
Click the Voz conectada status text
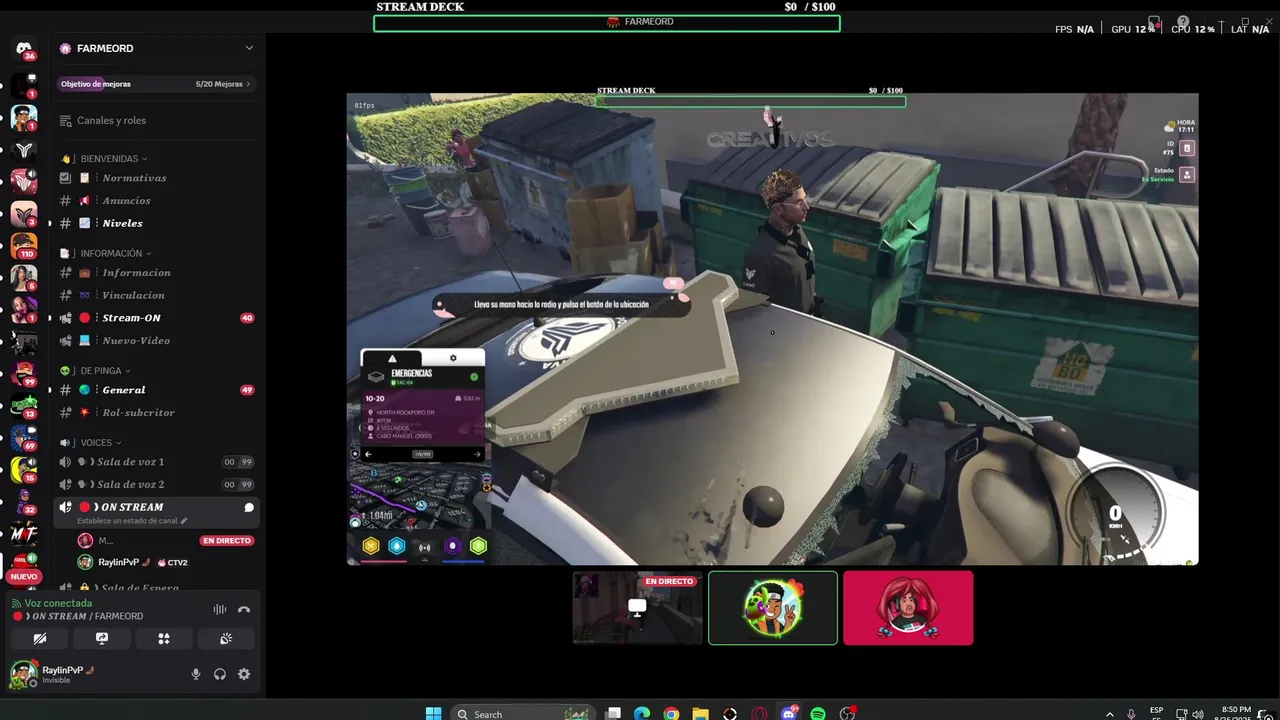pyautogui.click(x=58, y=603)
